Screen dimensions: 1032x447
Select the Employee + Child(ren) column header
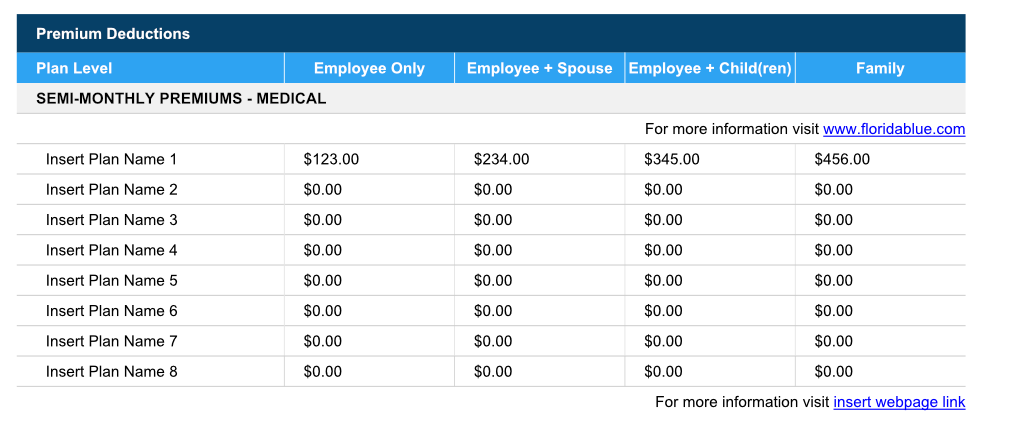coord(710,68)
